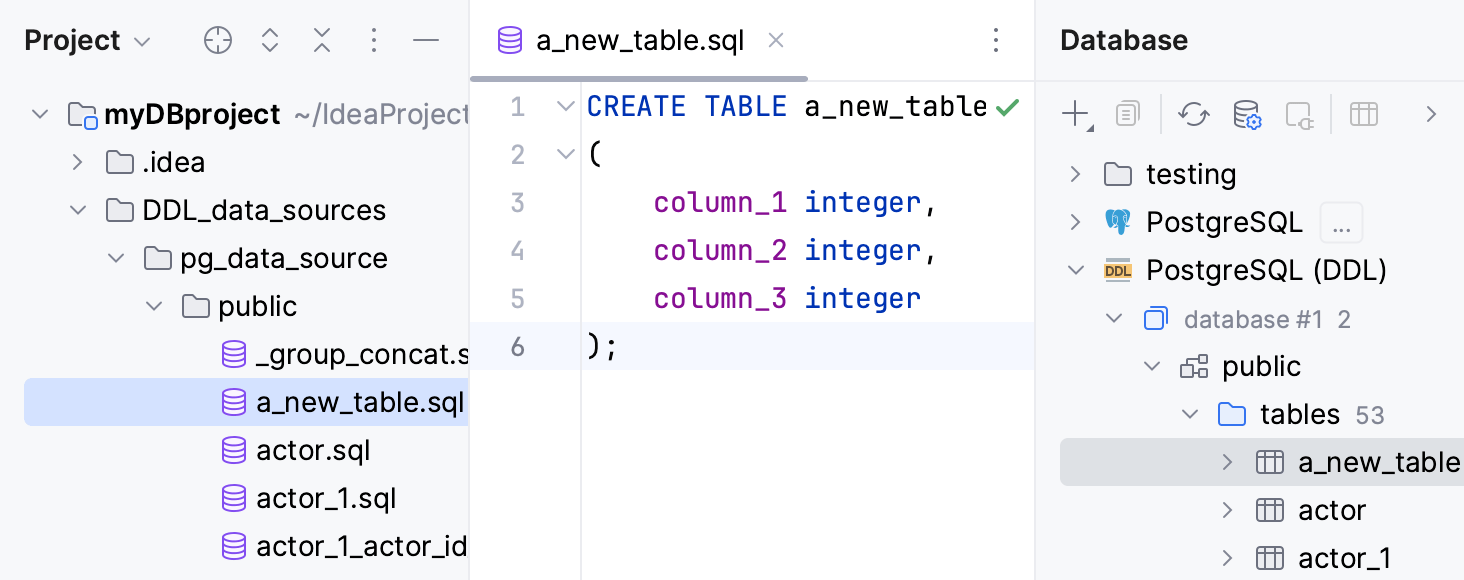Image resolution: width=1464 pixels, height=580 pixels.
Task: Collapse the tables node under public schema
Action: pos(1190,414)
